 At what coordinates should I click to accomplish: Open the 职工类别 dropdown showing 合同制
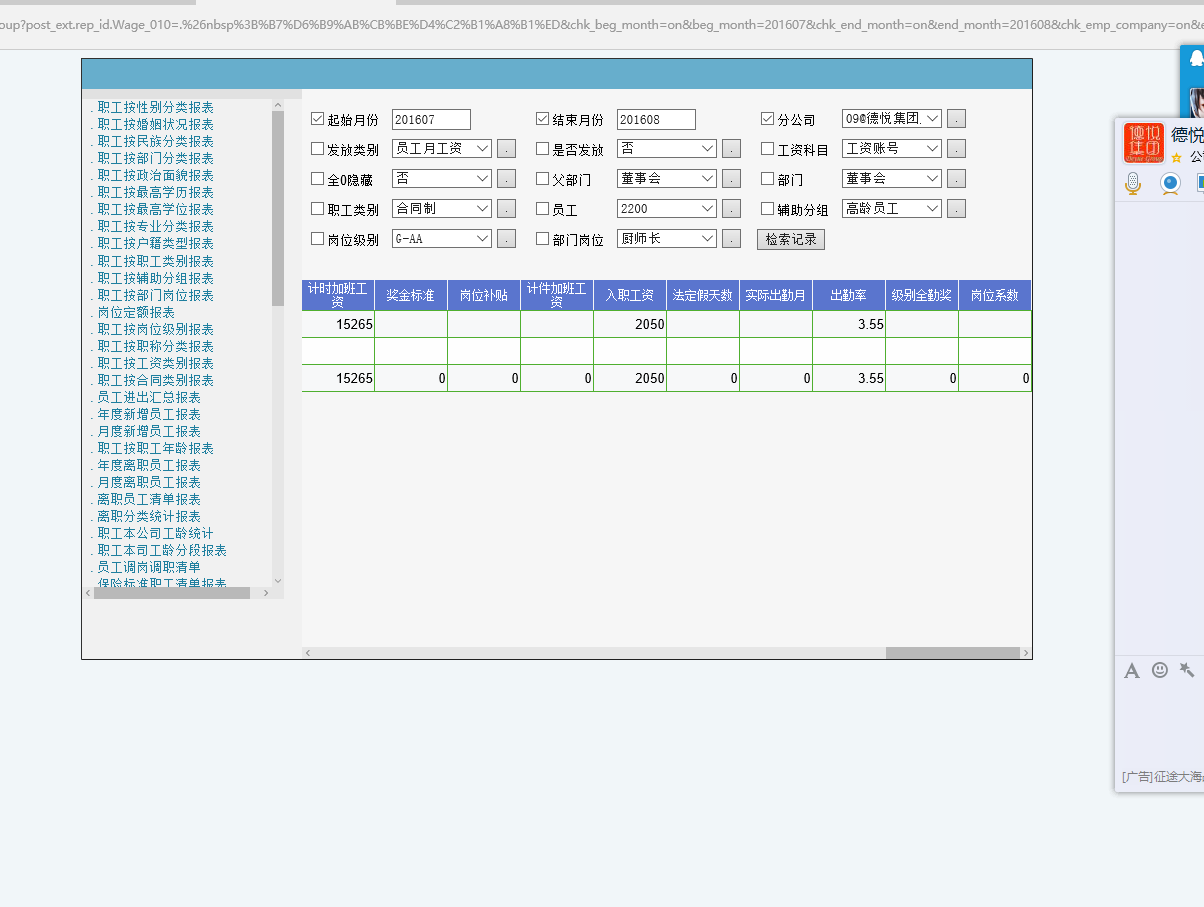441,209
